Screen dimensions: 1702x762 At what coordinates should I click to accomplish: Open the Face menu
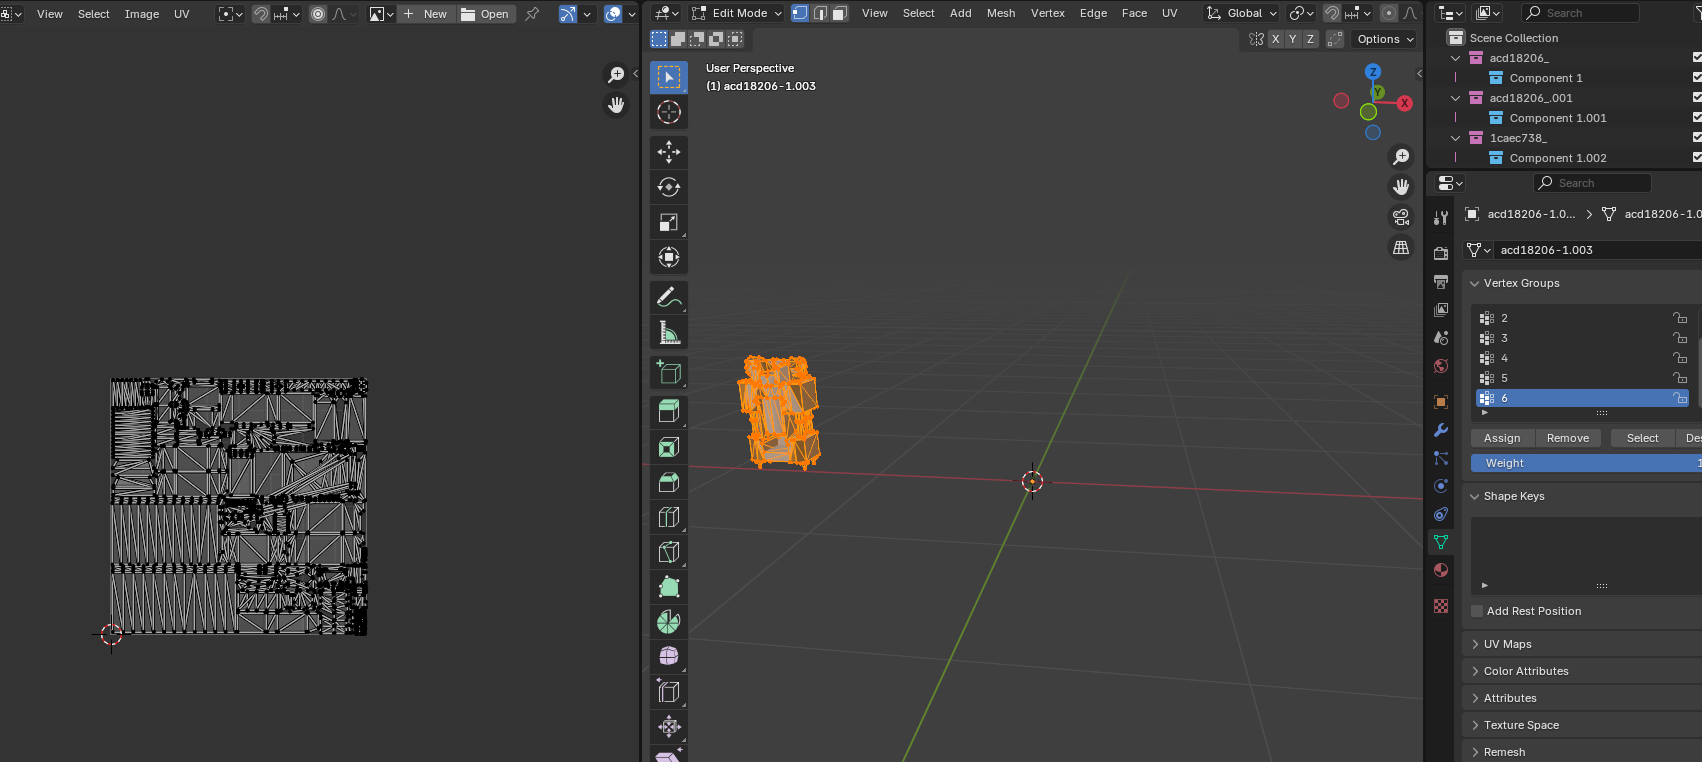(1134, 13)
